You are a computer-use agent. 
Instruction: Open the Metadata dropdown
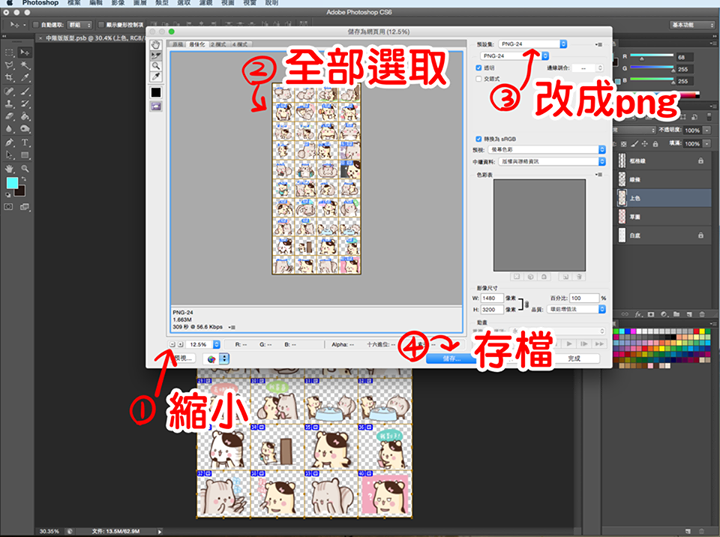point(551,162)
